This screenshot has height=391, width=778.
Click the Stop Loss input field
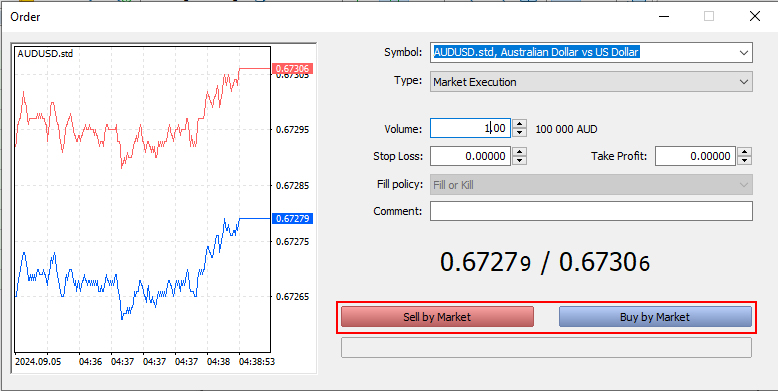pos(470,156)
